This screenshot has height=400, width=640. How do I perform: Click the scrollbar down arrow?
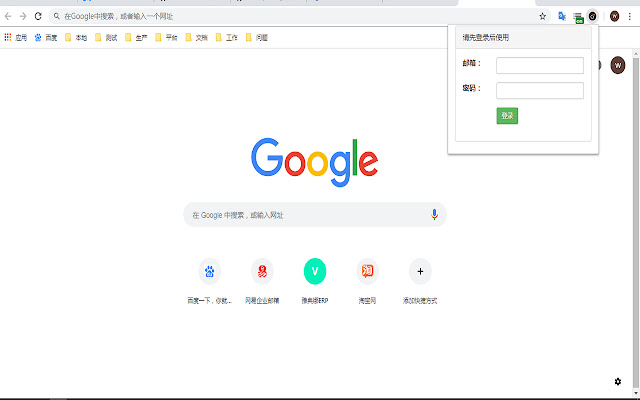(x=636, y=393)
